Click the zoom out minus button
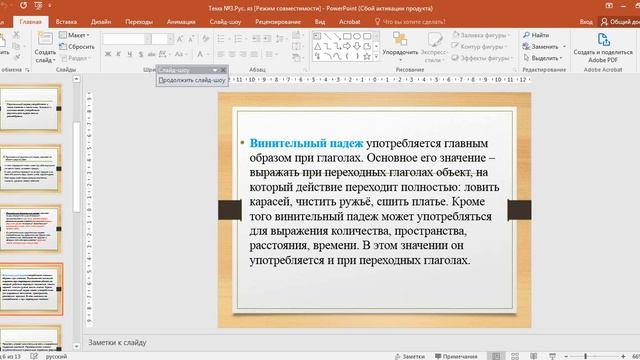 pos(566,356)
